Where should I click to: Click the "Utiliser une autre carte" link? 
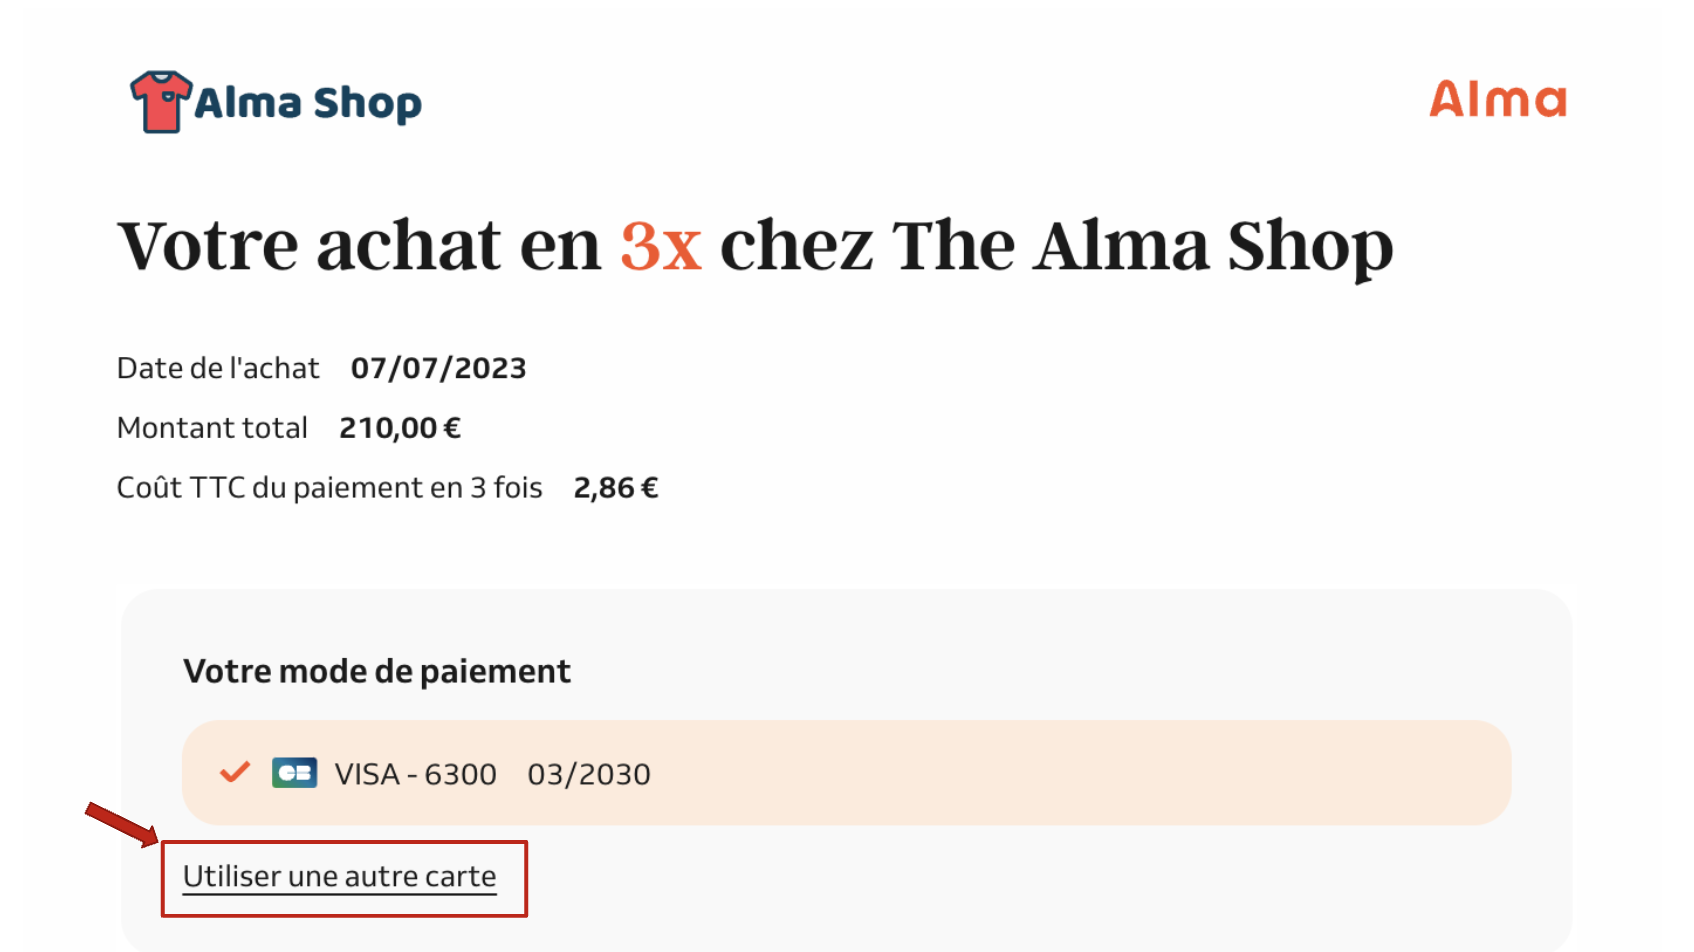[339, 877]
